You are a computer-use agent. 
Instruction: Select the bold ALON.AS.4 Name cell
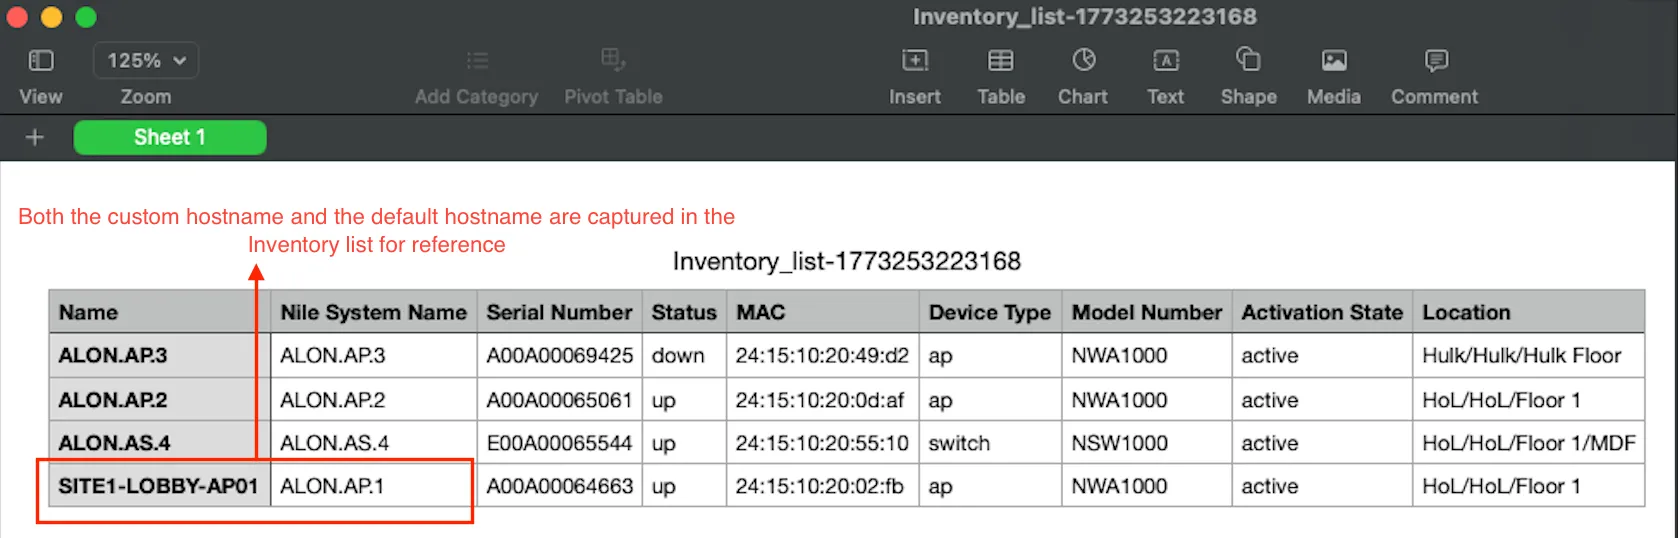point(160,442)
